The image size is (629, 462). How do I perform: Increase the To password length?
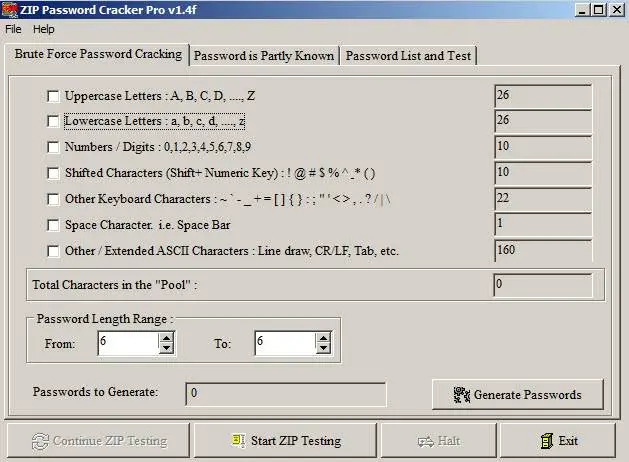click(323, 338)
